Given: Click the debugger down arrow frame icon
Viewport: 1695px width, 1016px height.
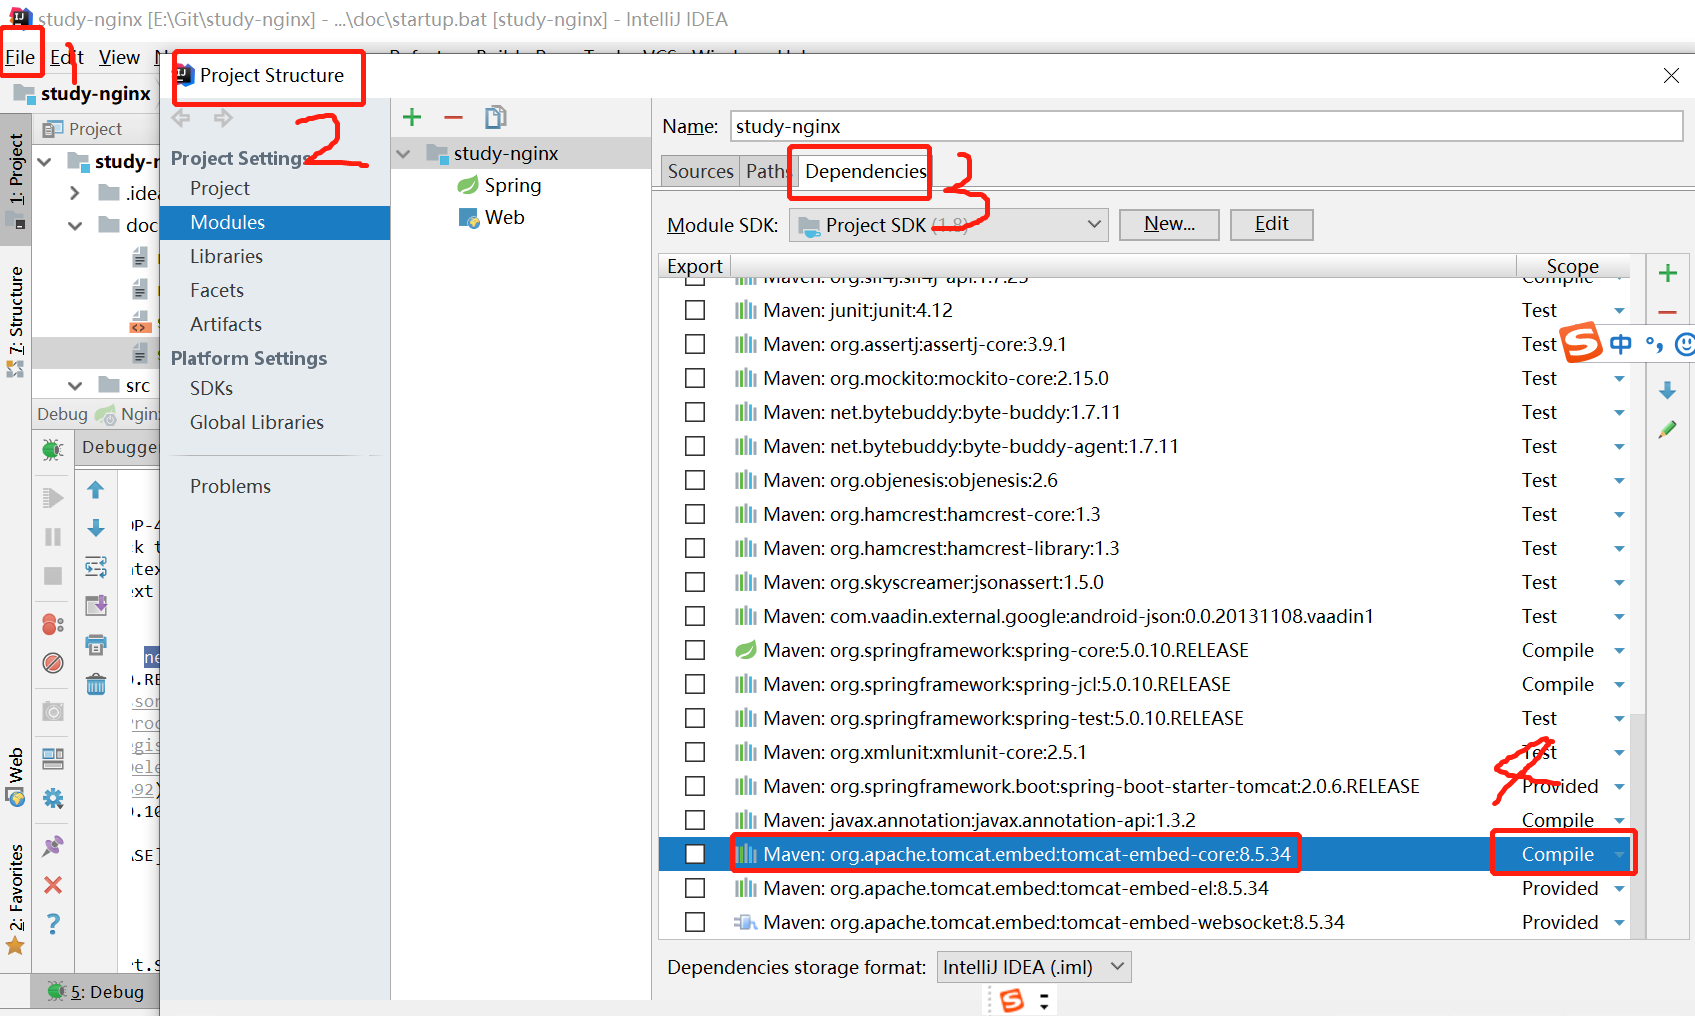Looking at the screenshot, I should pos(95,528).
